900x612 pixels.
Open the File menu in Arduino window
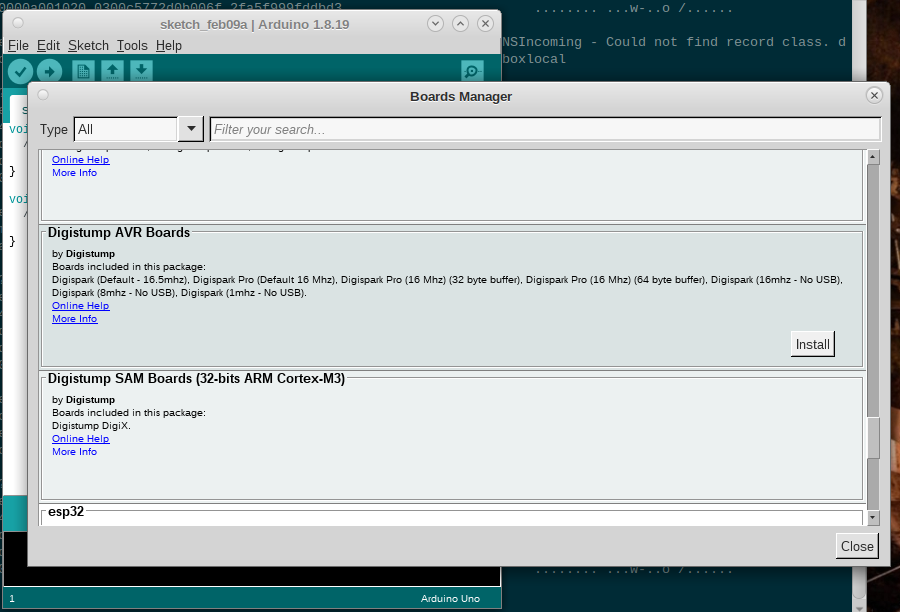18,45
